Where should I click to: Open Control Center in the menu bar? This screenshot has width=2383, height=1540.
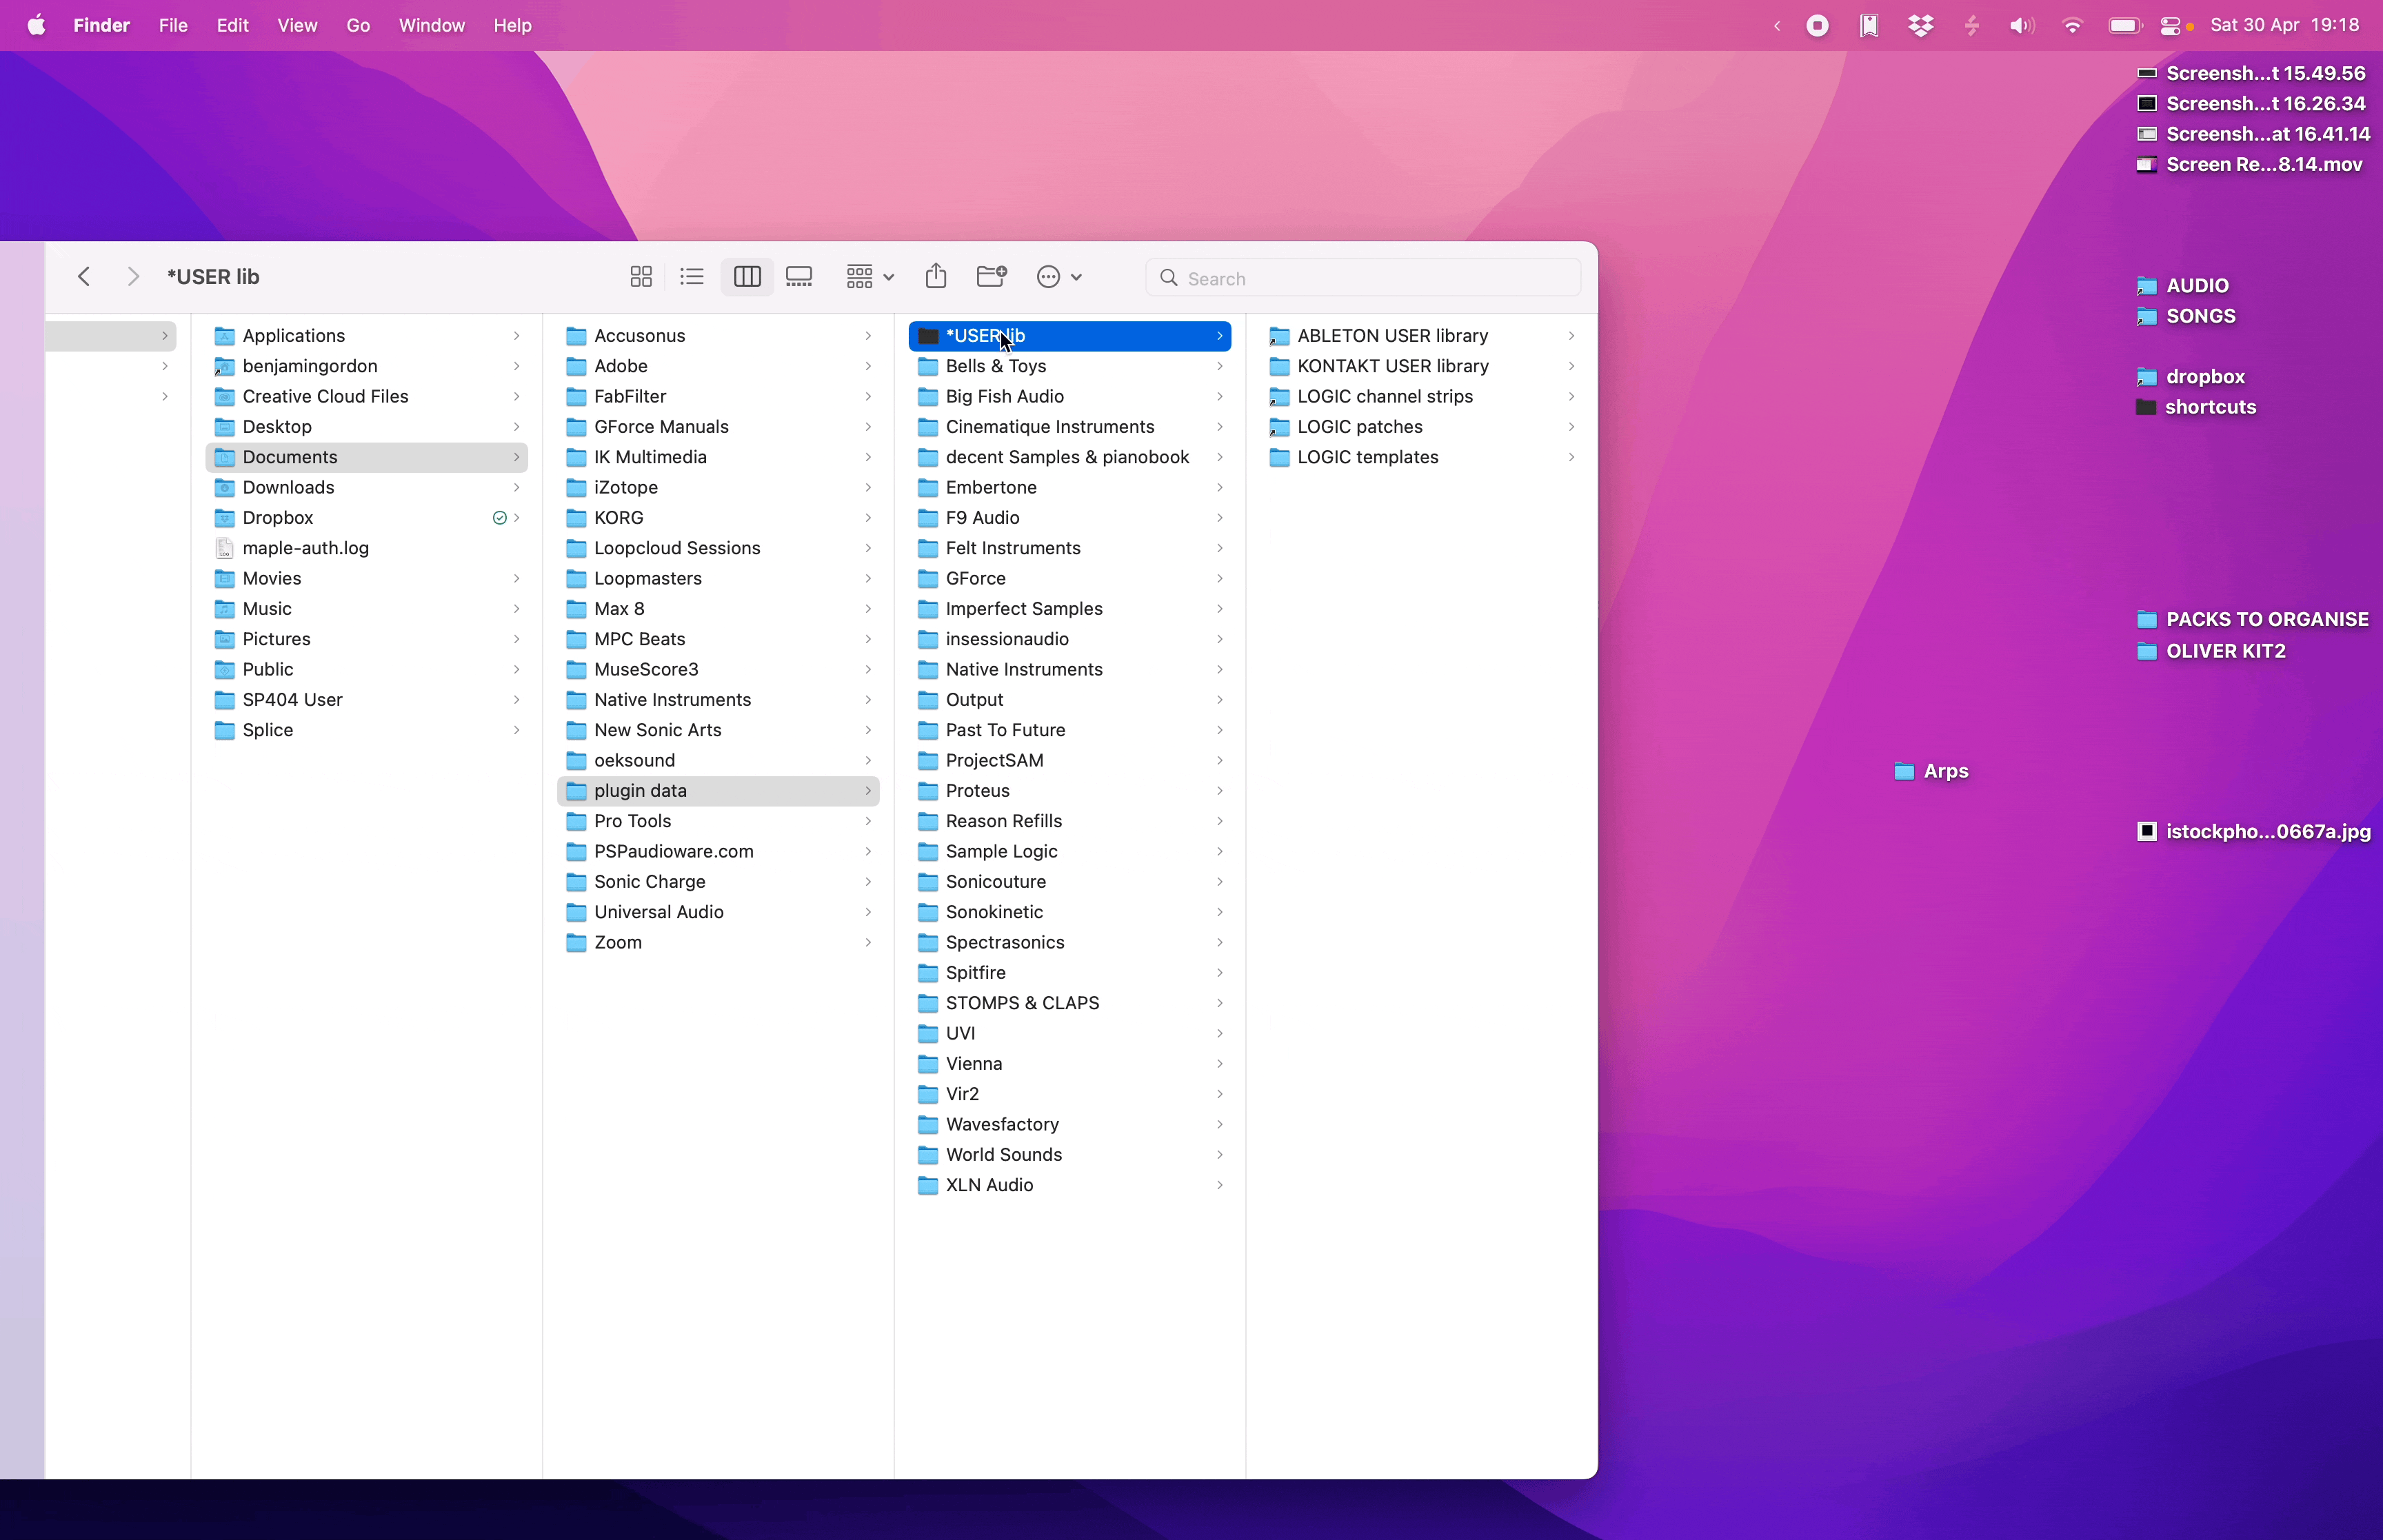2170,26
